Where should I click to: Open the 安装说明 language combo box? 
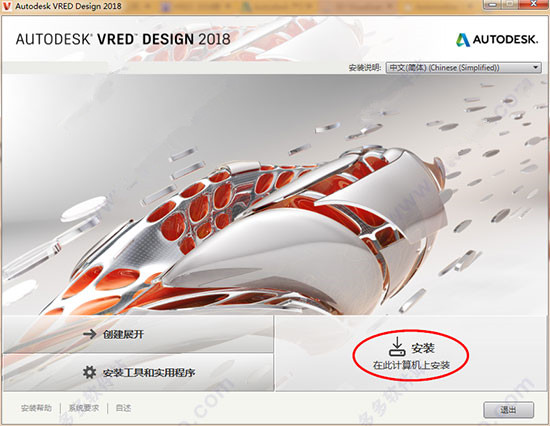[x=464, y=67]
